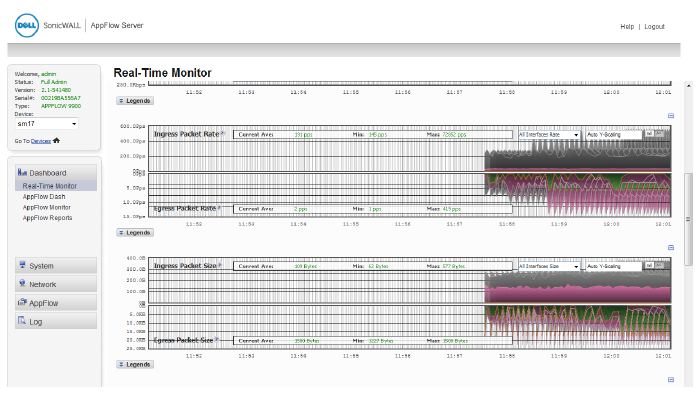Click the page scrollbar thumb
Image resolution: width=700 pixels, height=411 pixels.
[688, 219]
